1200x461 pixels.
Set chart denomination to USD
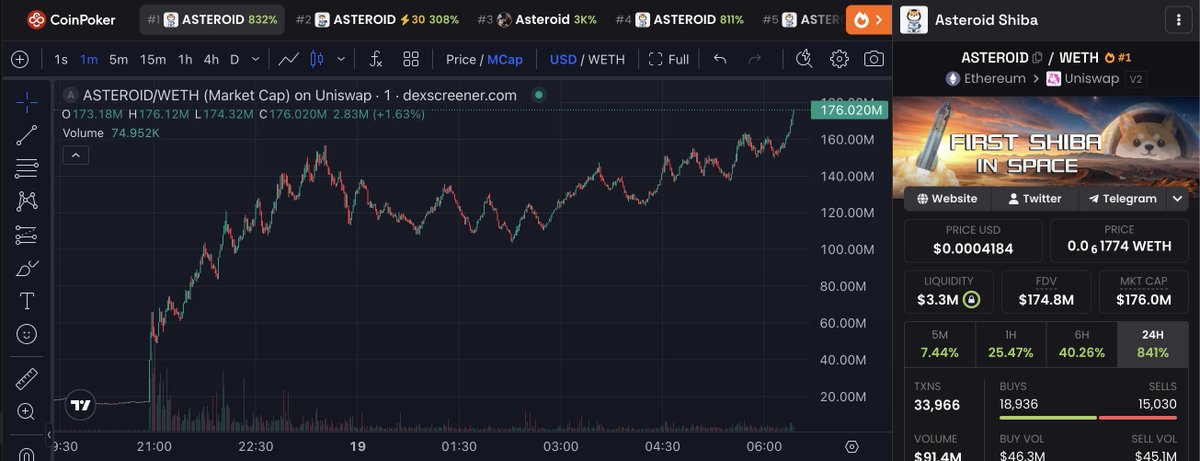click(x=563, y=59)
